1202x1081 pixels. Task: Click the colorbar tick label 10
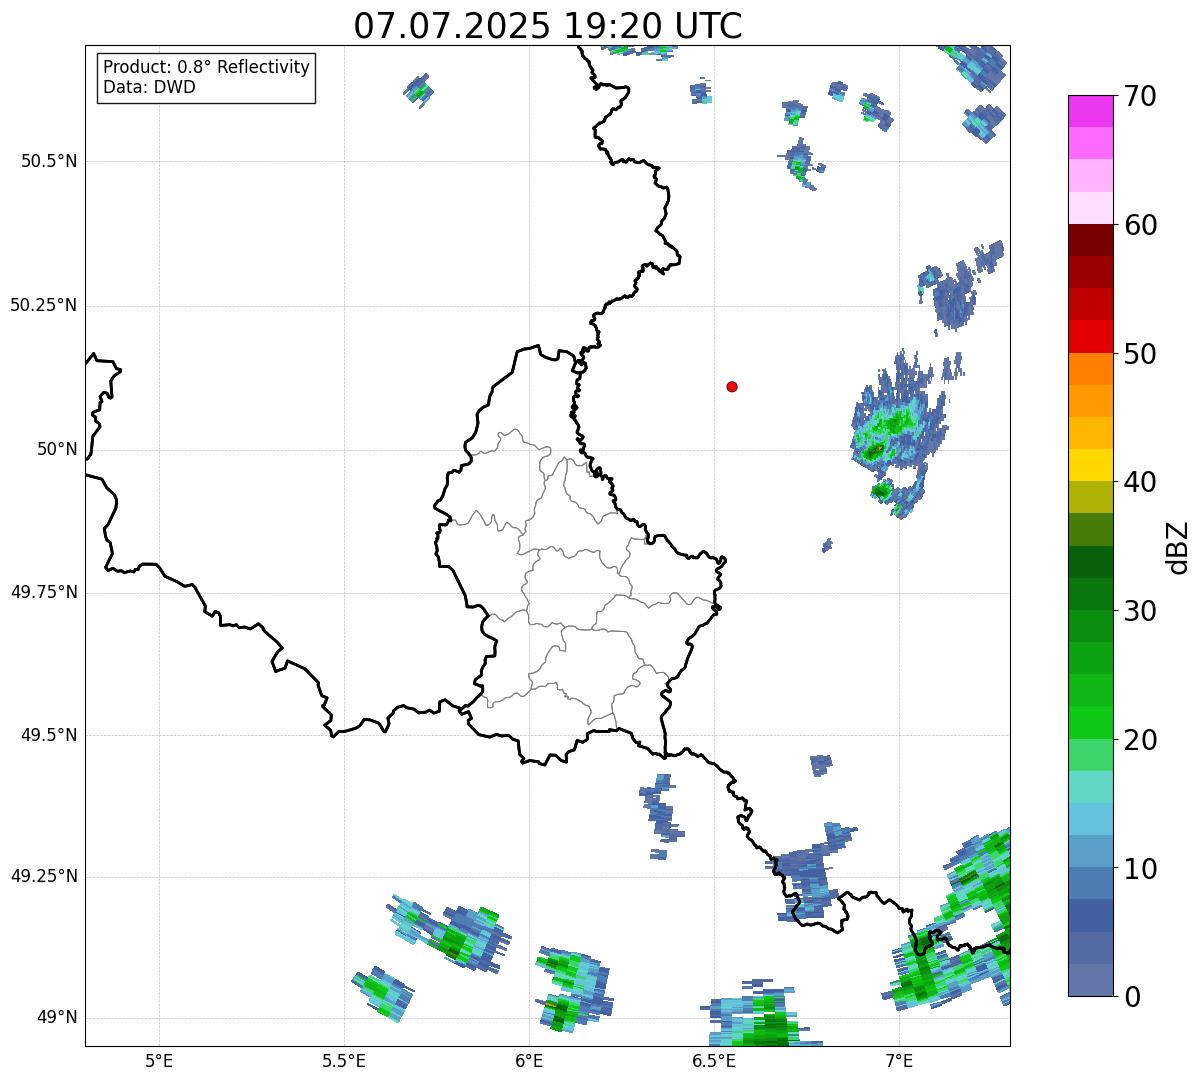point(1140,868)
